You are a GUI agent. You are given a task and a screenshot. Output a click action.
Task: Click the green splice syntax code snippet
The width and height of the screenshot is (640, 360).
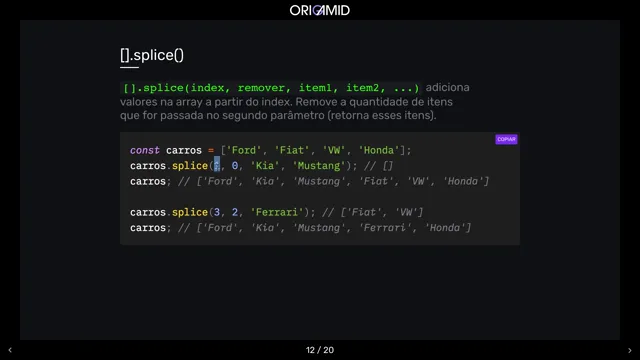(x=271, y=88)
